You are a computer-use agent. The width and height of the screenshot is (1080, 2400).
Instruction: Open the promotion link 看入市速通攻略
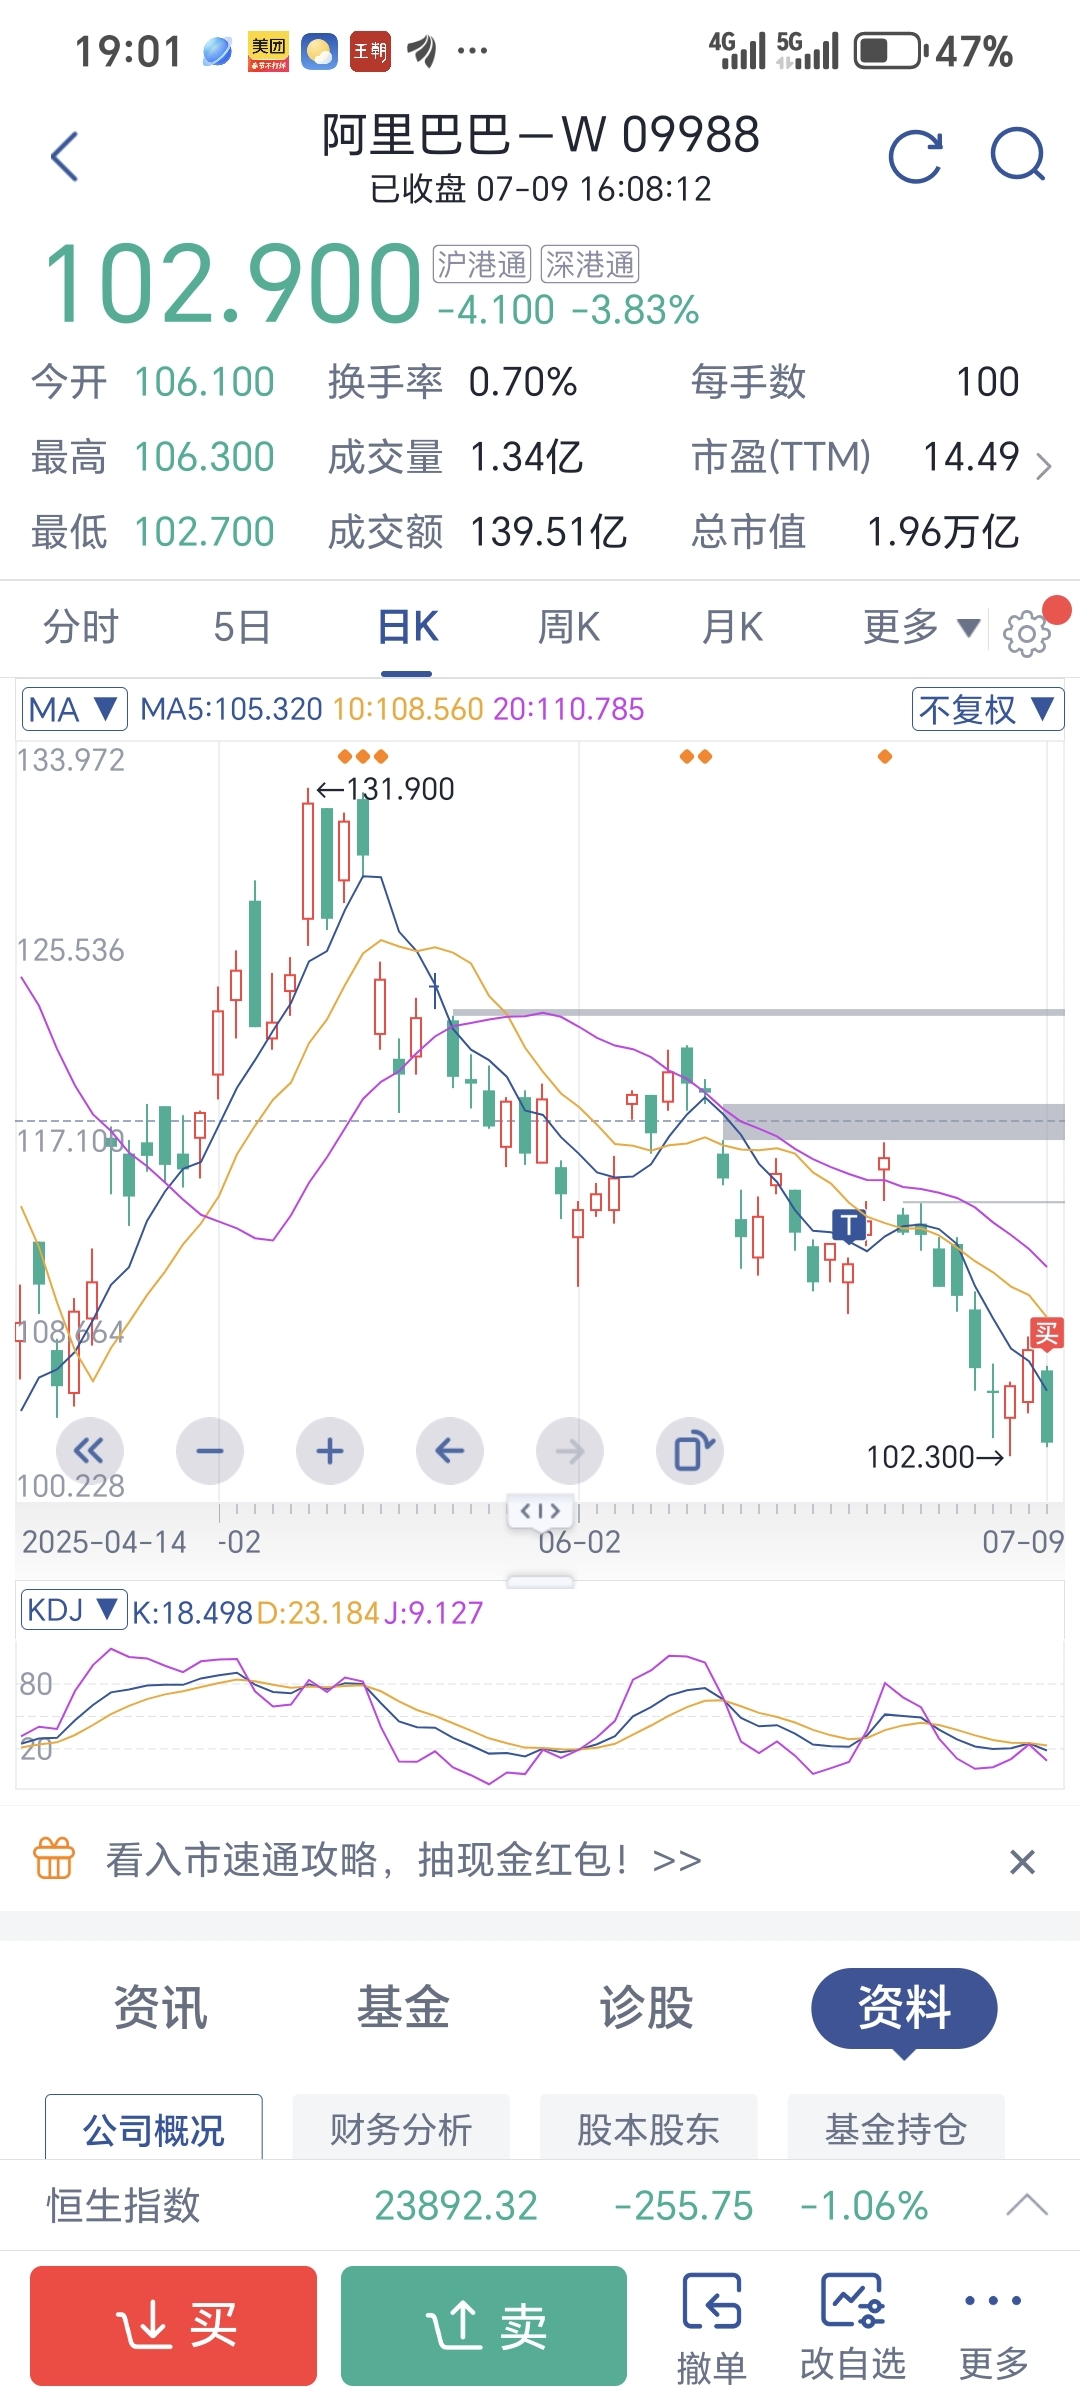click(403, 1860)
